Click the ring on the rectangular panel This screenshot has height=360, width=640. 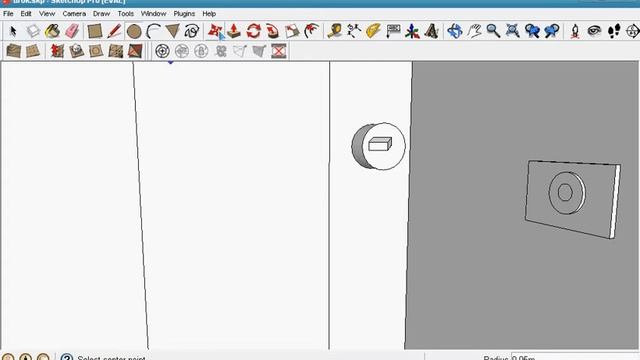pyautogui.click(x=567, y=193)
